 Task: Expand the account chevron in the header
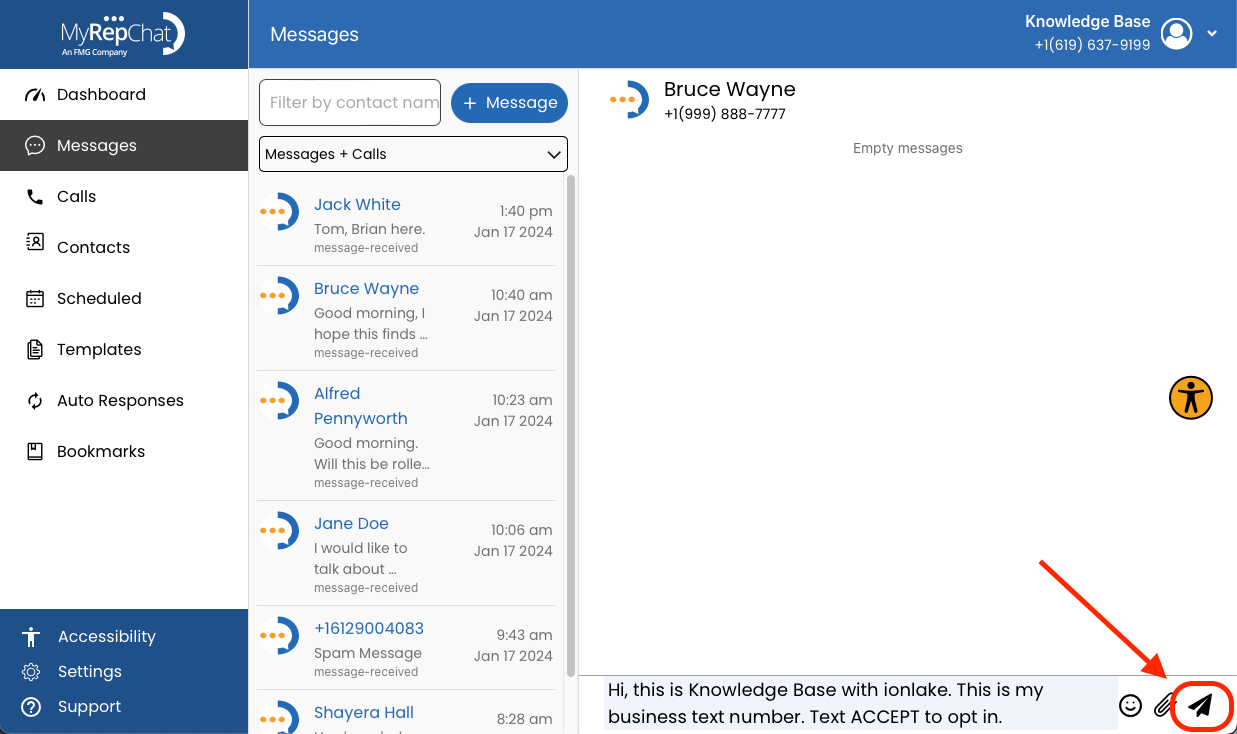point(1212,33)
